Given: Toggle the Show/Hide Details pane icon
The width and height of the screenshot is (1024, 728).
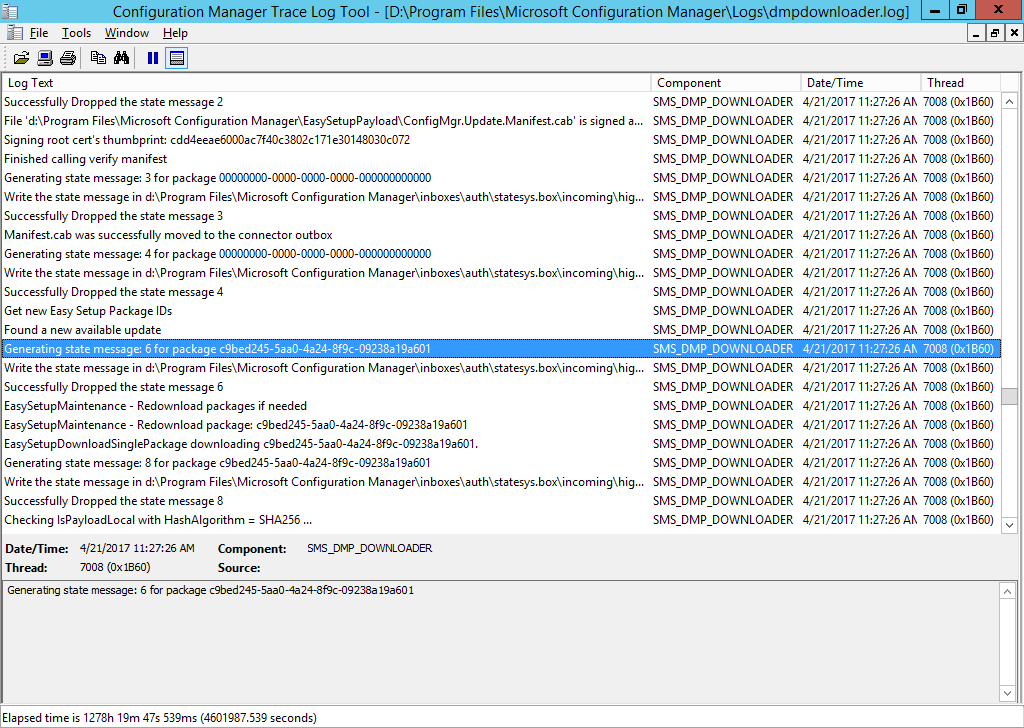Looking at the screenshot, I should pos(176,58).
